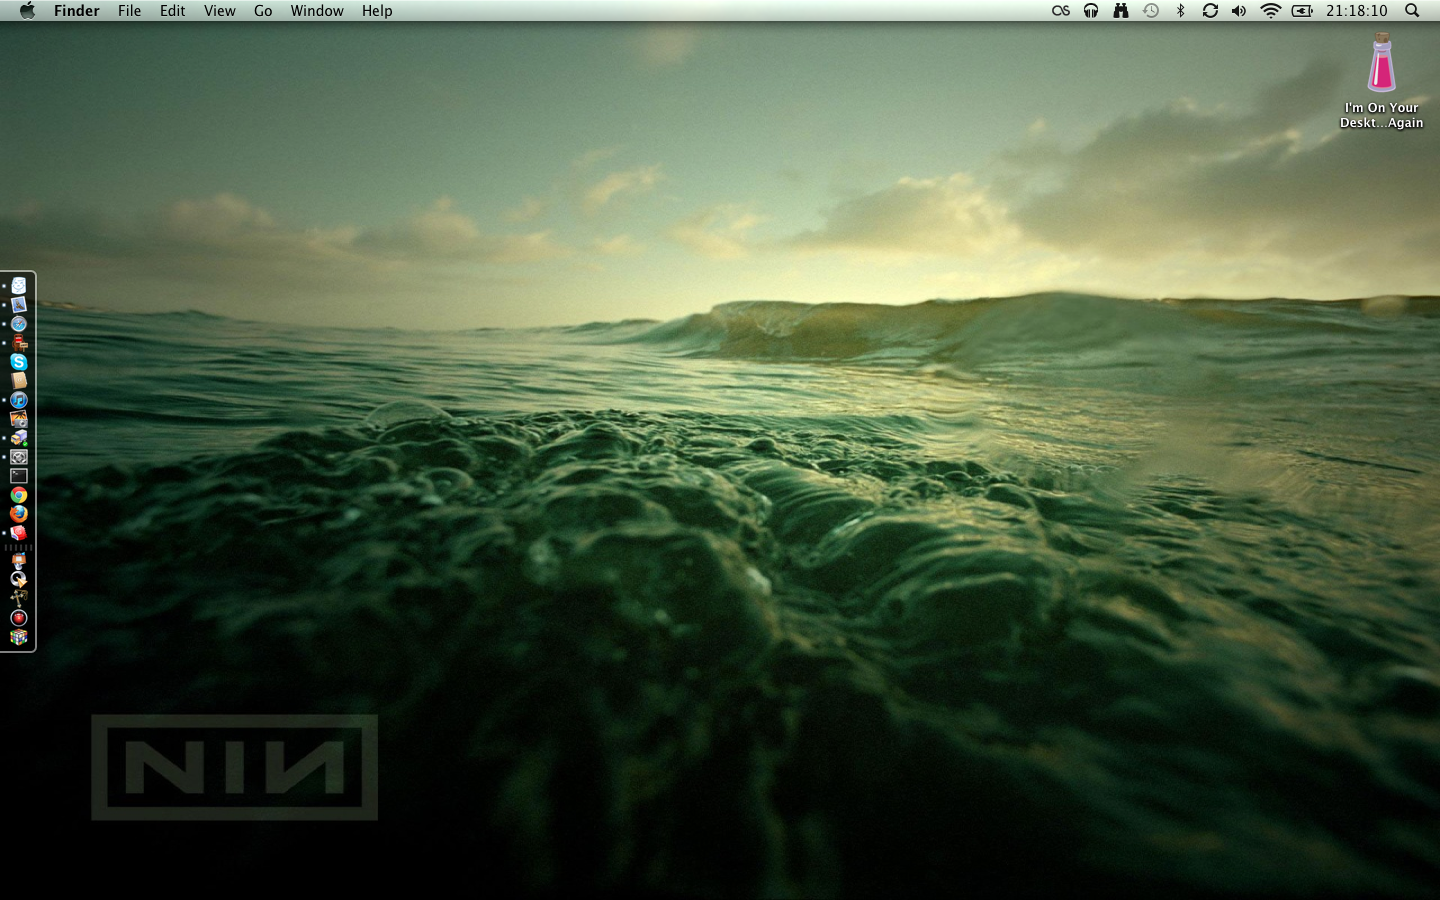Open the volume control in menu bar
Viewport: 1440px width, 900px height.
click(1239, 11)
